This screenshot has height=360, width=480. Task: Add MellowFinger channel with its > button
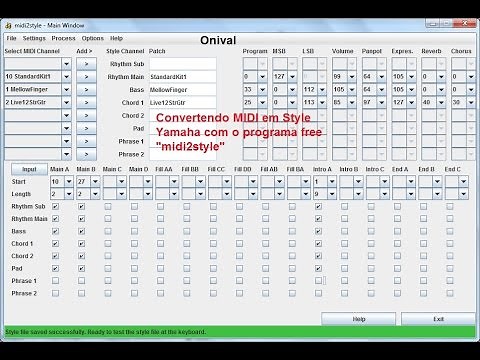(86, 90)
